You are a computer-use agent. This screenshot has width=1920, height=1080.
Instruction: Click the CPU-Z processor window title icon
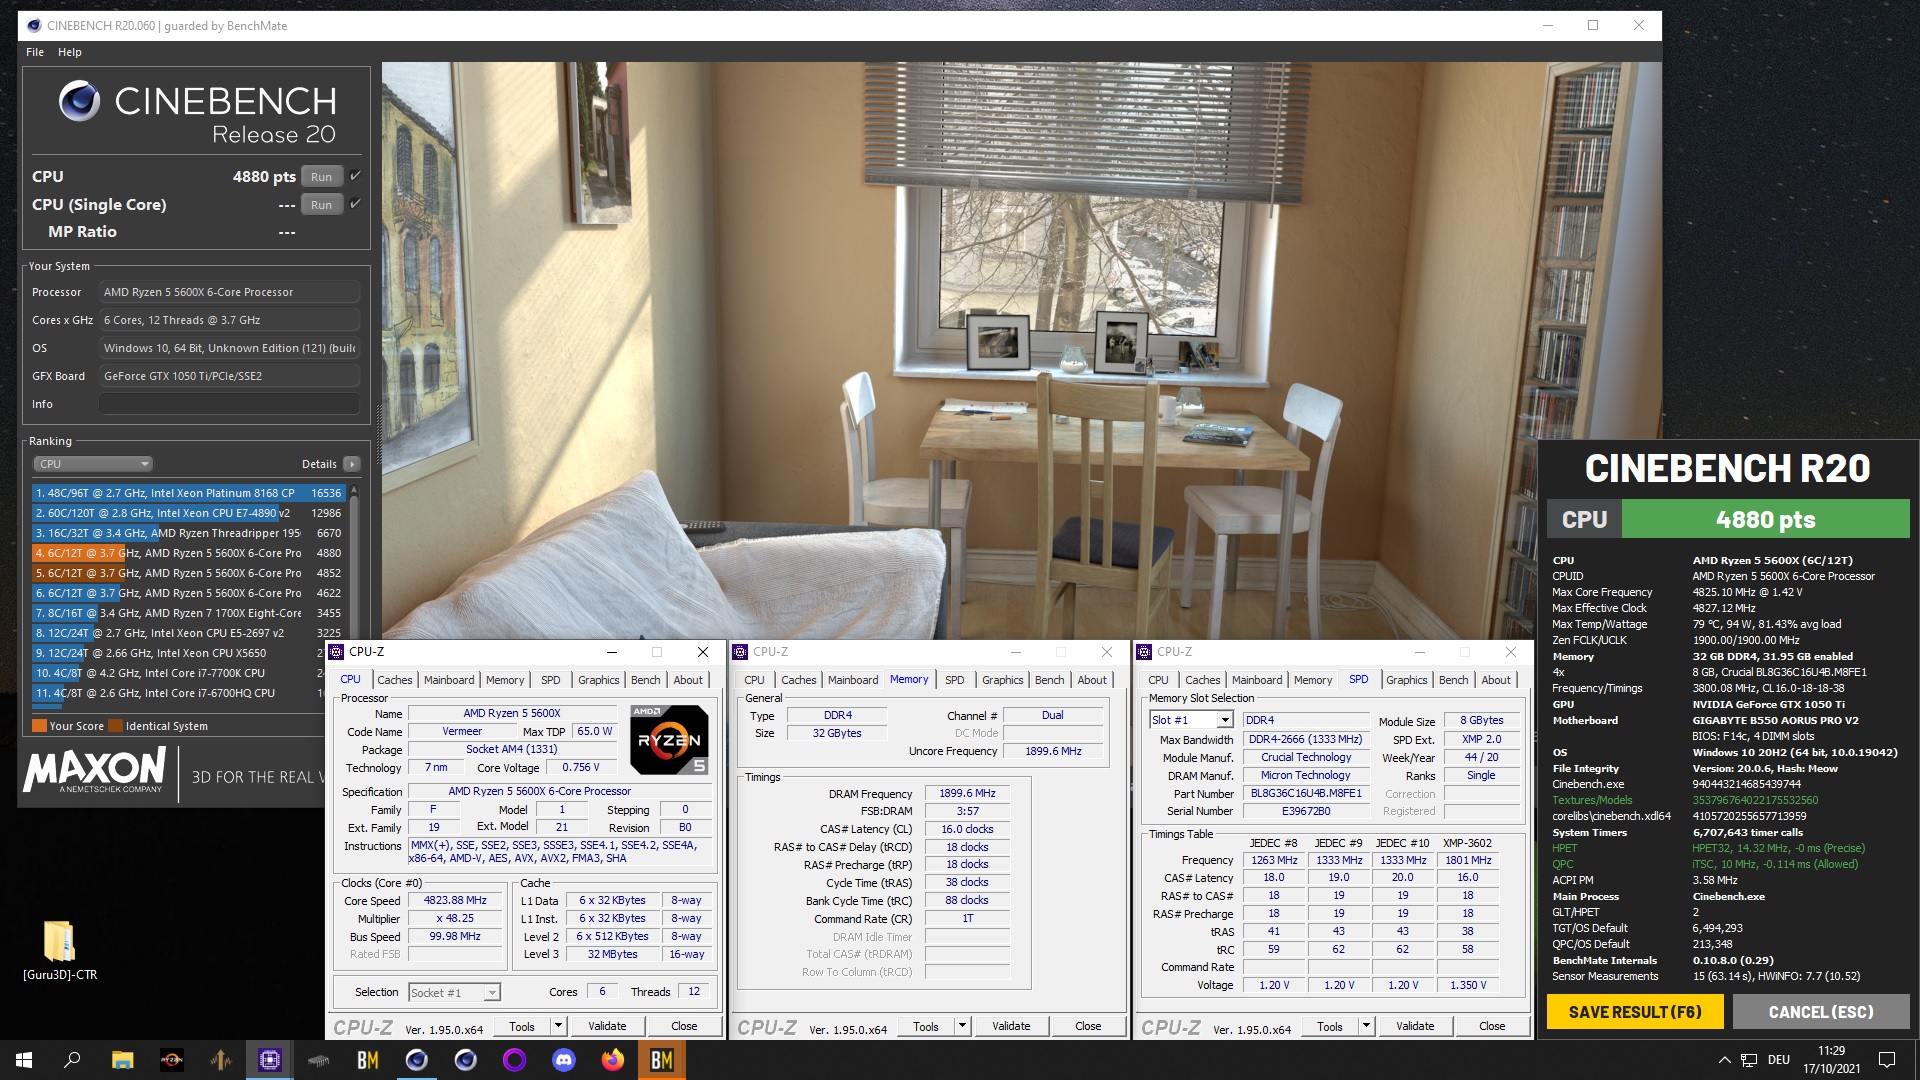[337, 652]
